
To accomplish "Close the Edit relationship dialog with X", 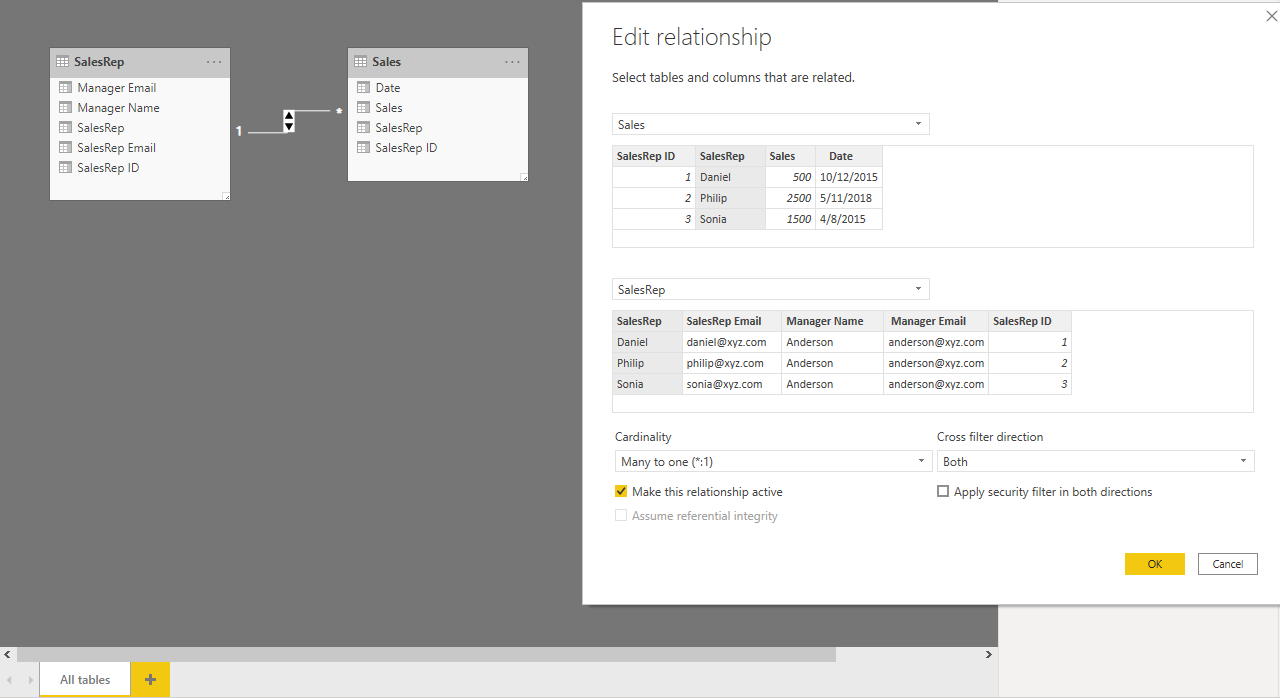I will (x=1271, y=15).
